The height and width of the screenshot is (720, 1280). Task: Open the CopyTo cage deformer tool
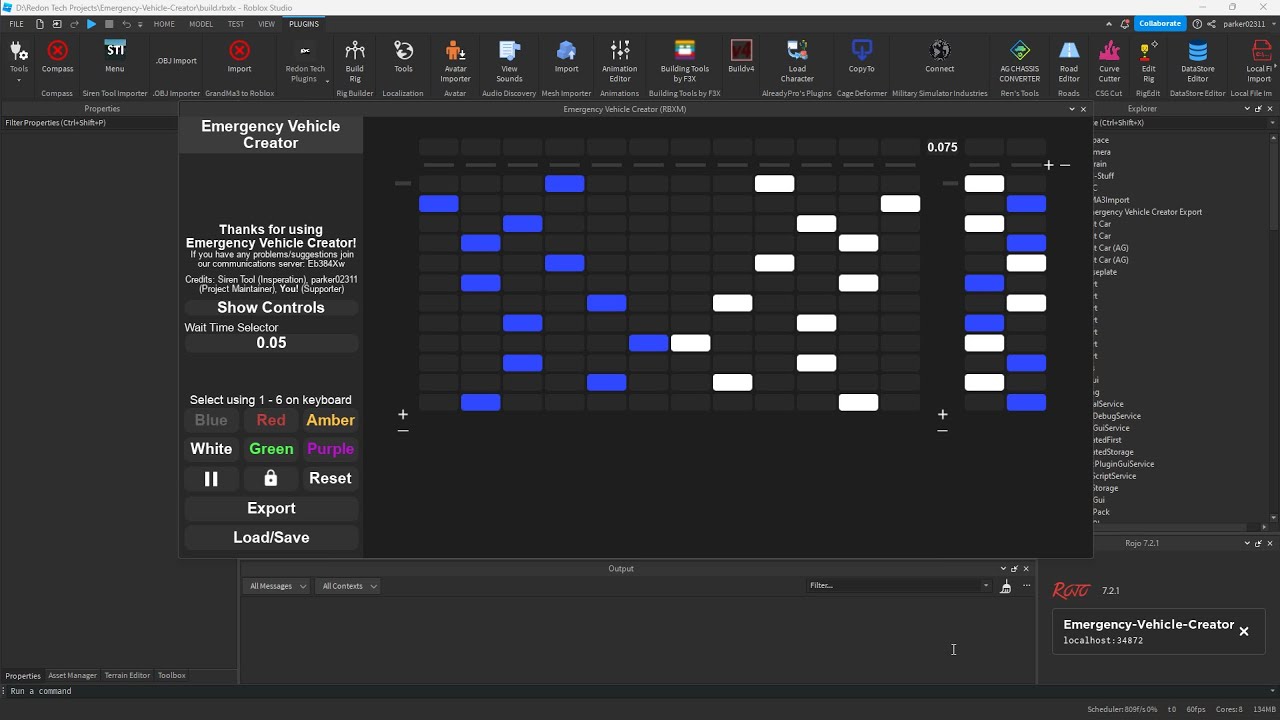(861, 57)
